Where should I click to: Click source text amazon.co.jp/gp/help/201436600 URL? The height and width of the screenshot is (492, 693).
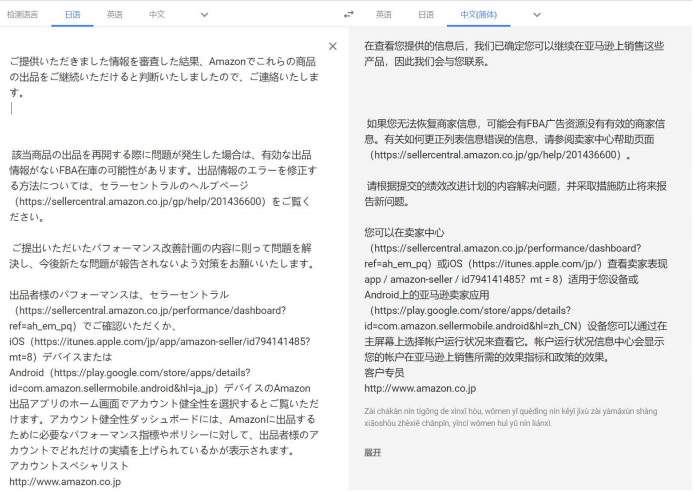pos(140,202)
